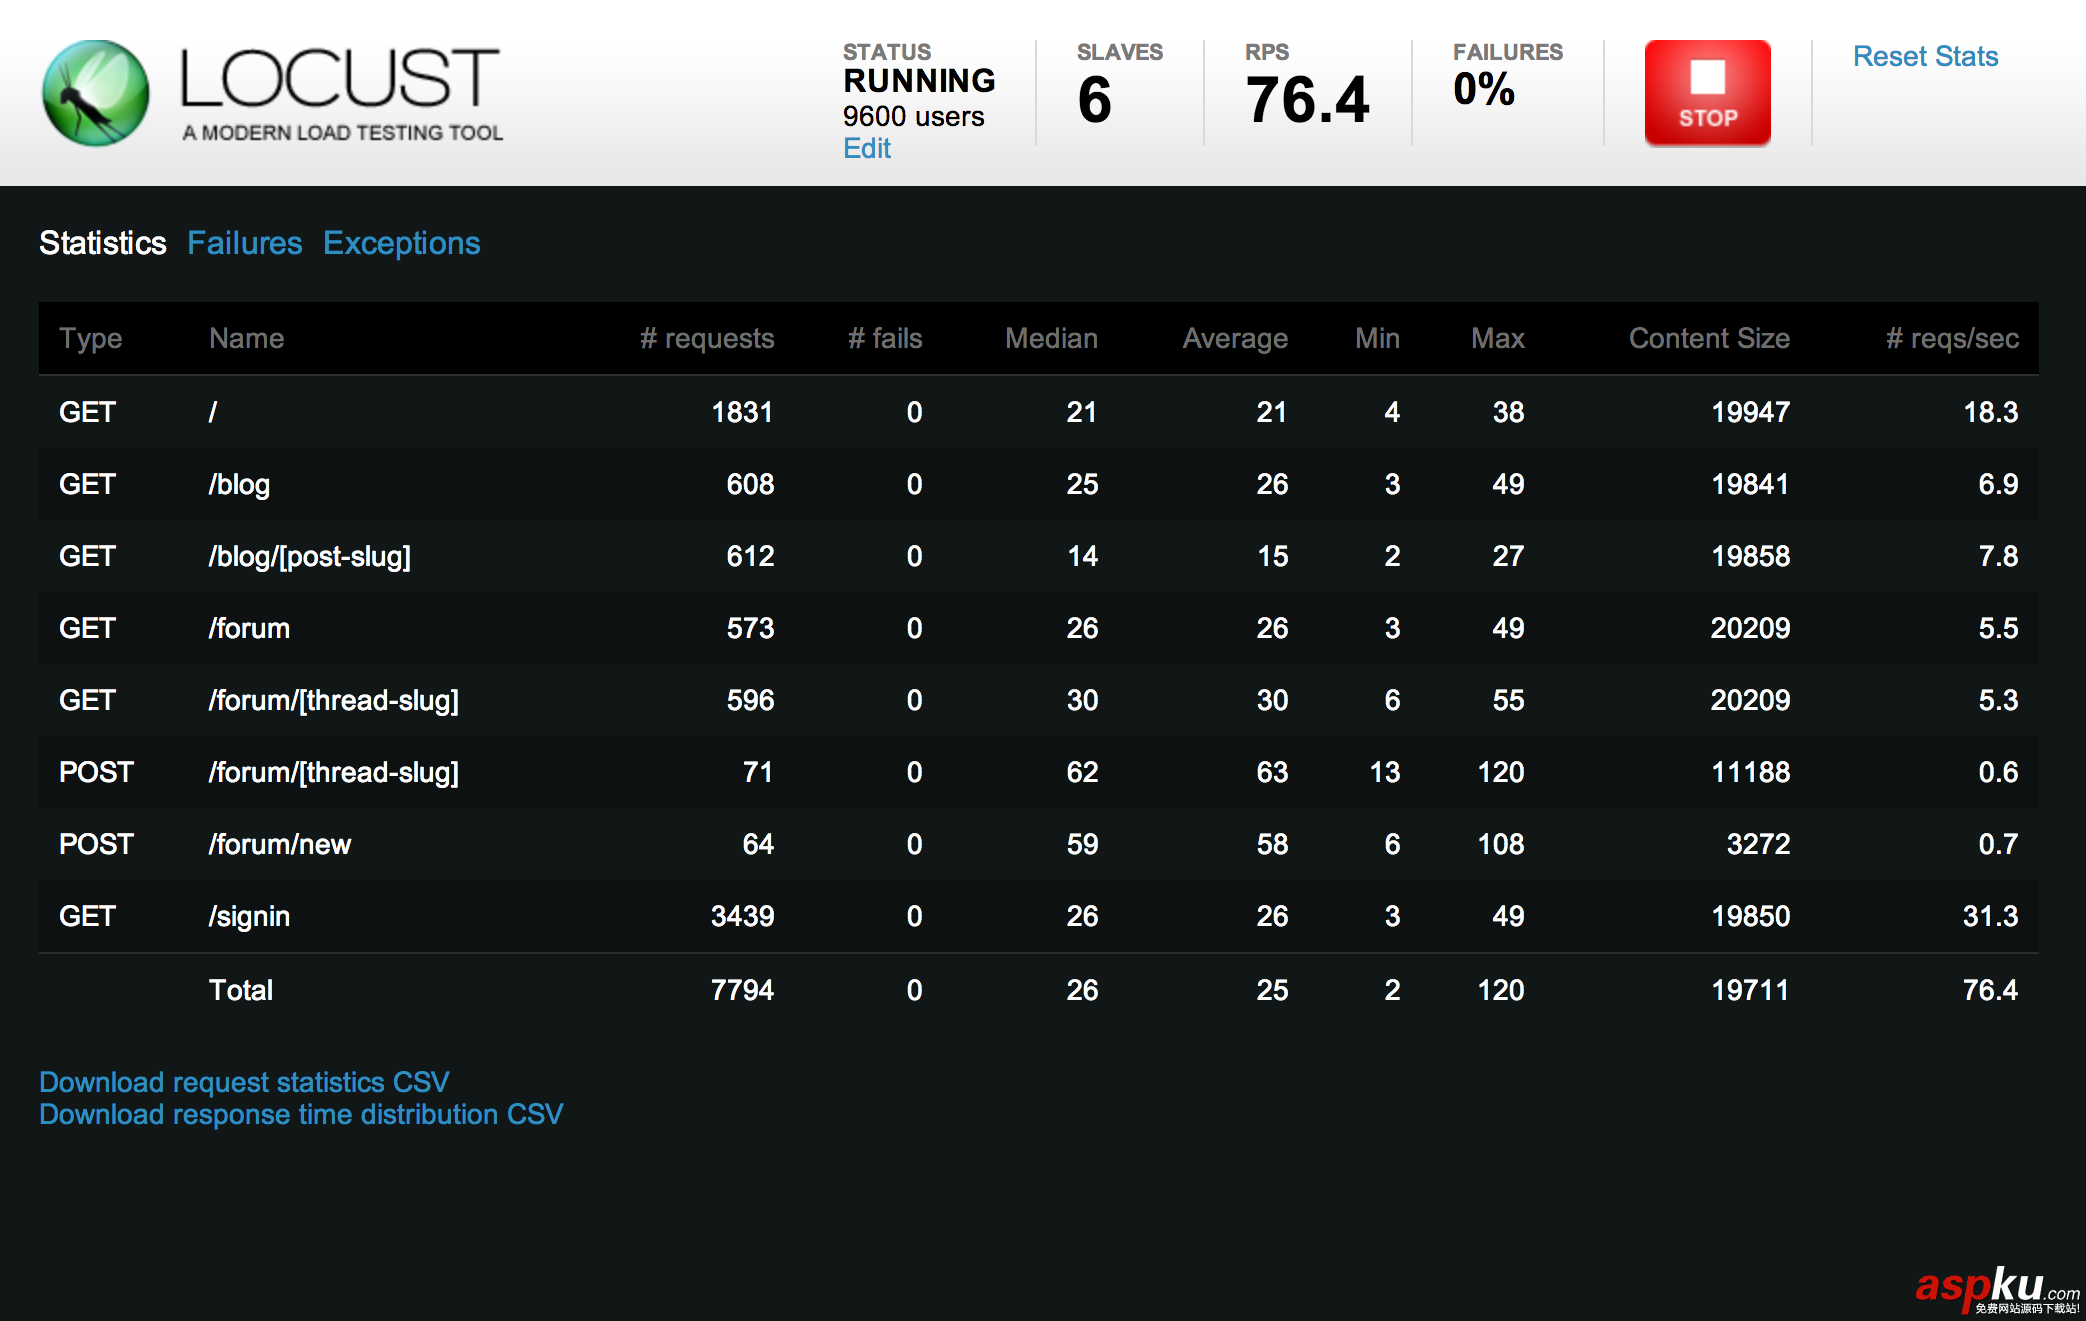
Task: Click the green Locust logo icon
Action: [96, 93]
